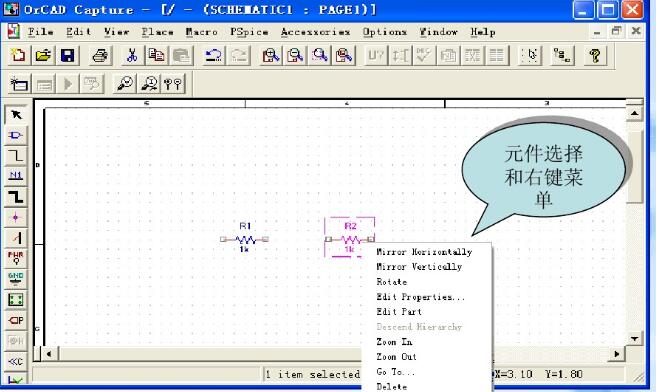Cut selection with the scissors icon
The height and width of the screenshot is (392, 656).
(132, 55)
